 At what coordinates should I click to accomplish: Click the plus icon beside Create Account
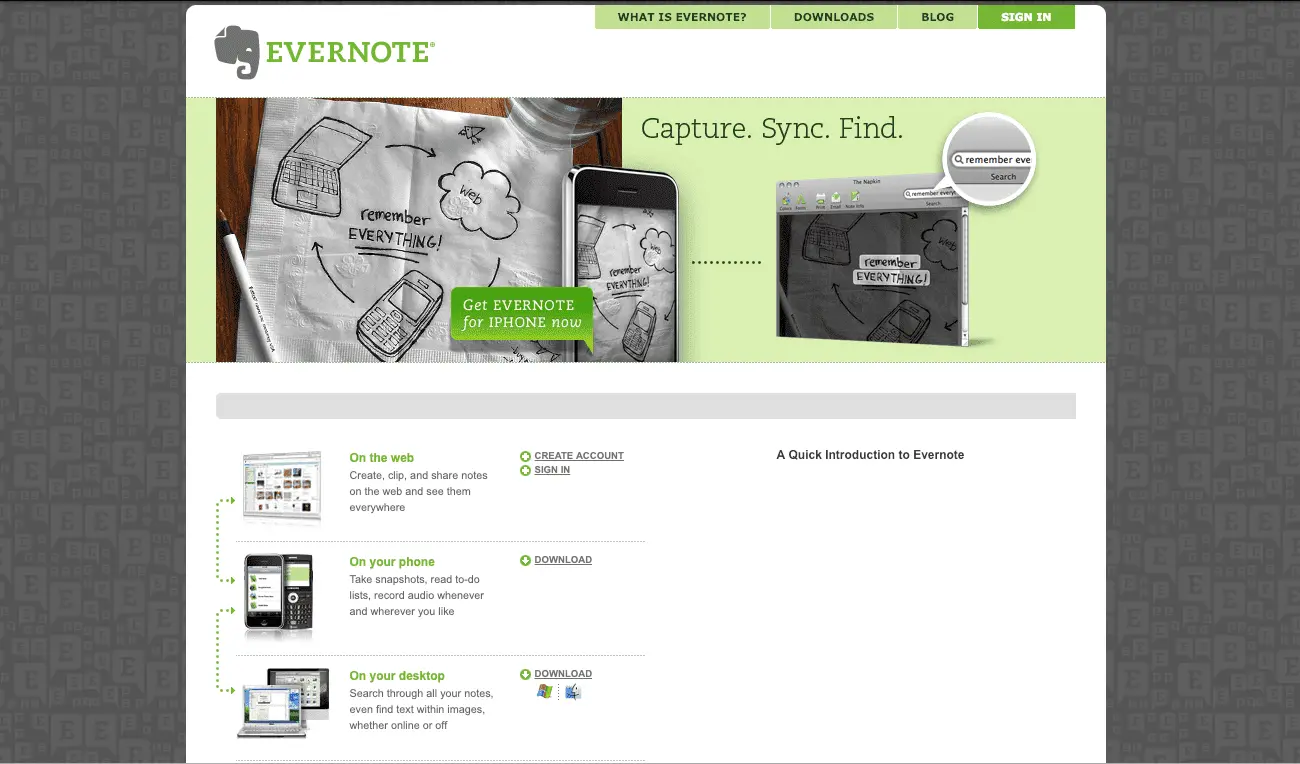point(525,456)
